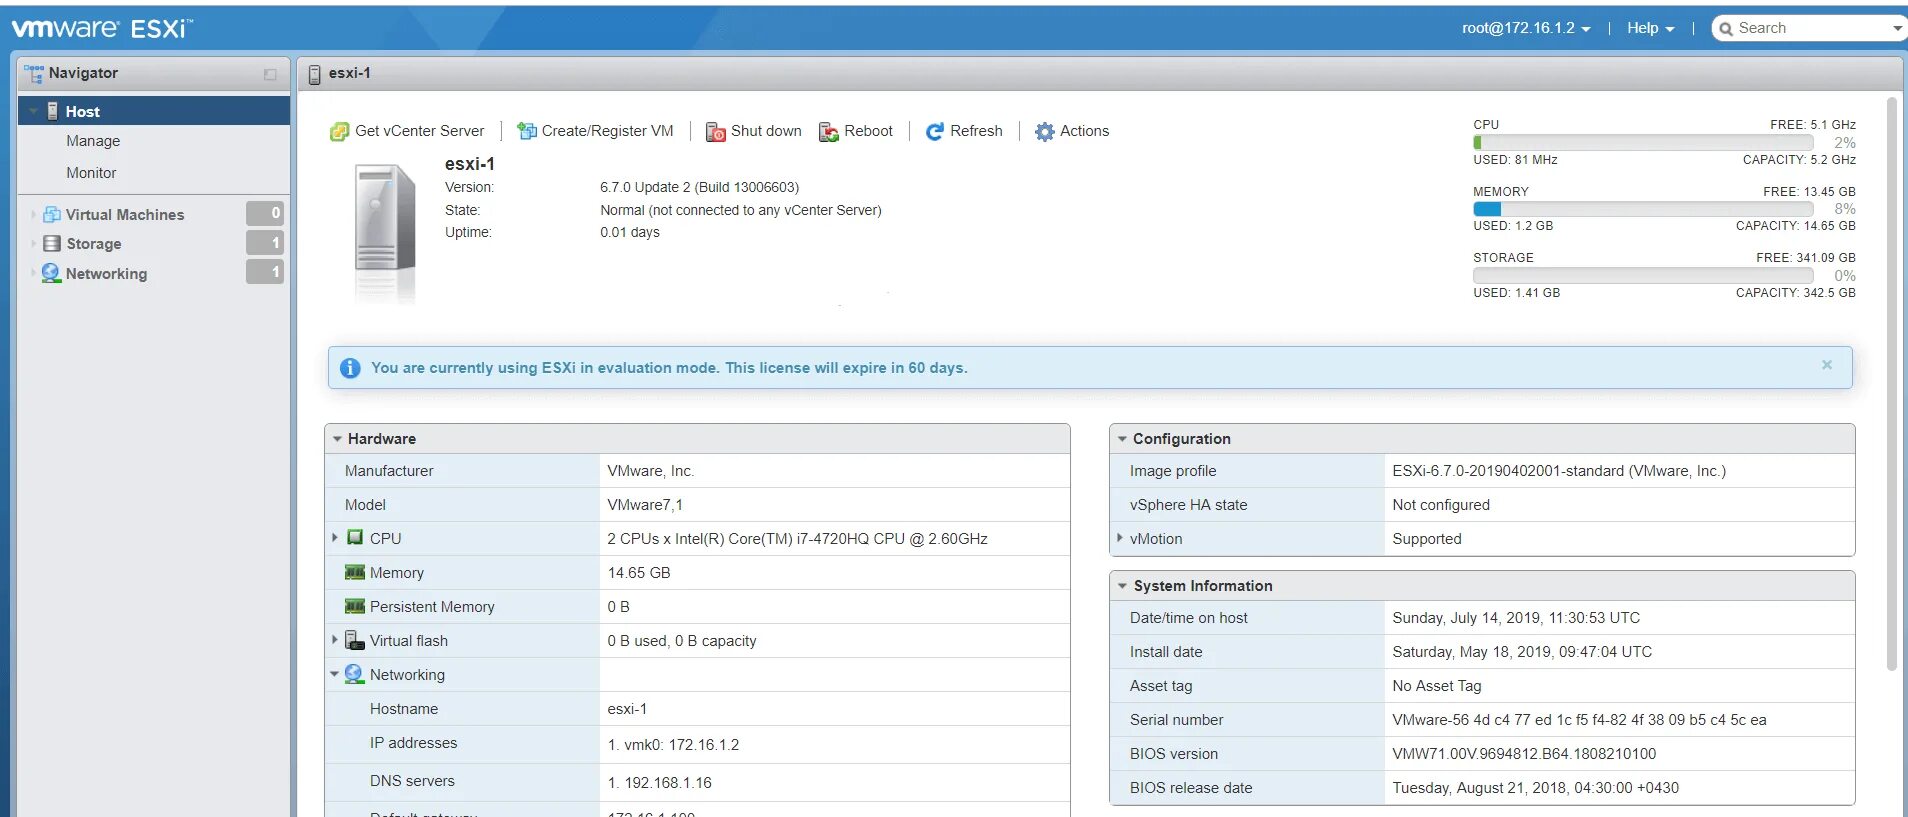Click Shut down button
This screenshot has height=817, width=1908.
coord(754,131)
